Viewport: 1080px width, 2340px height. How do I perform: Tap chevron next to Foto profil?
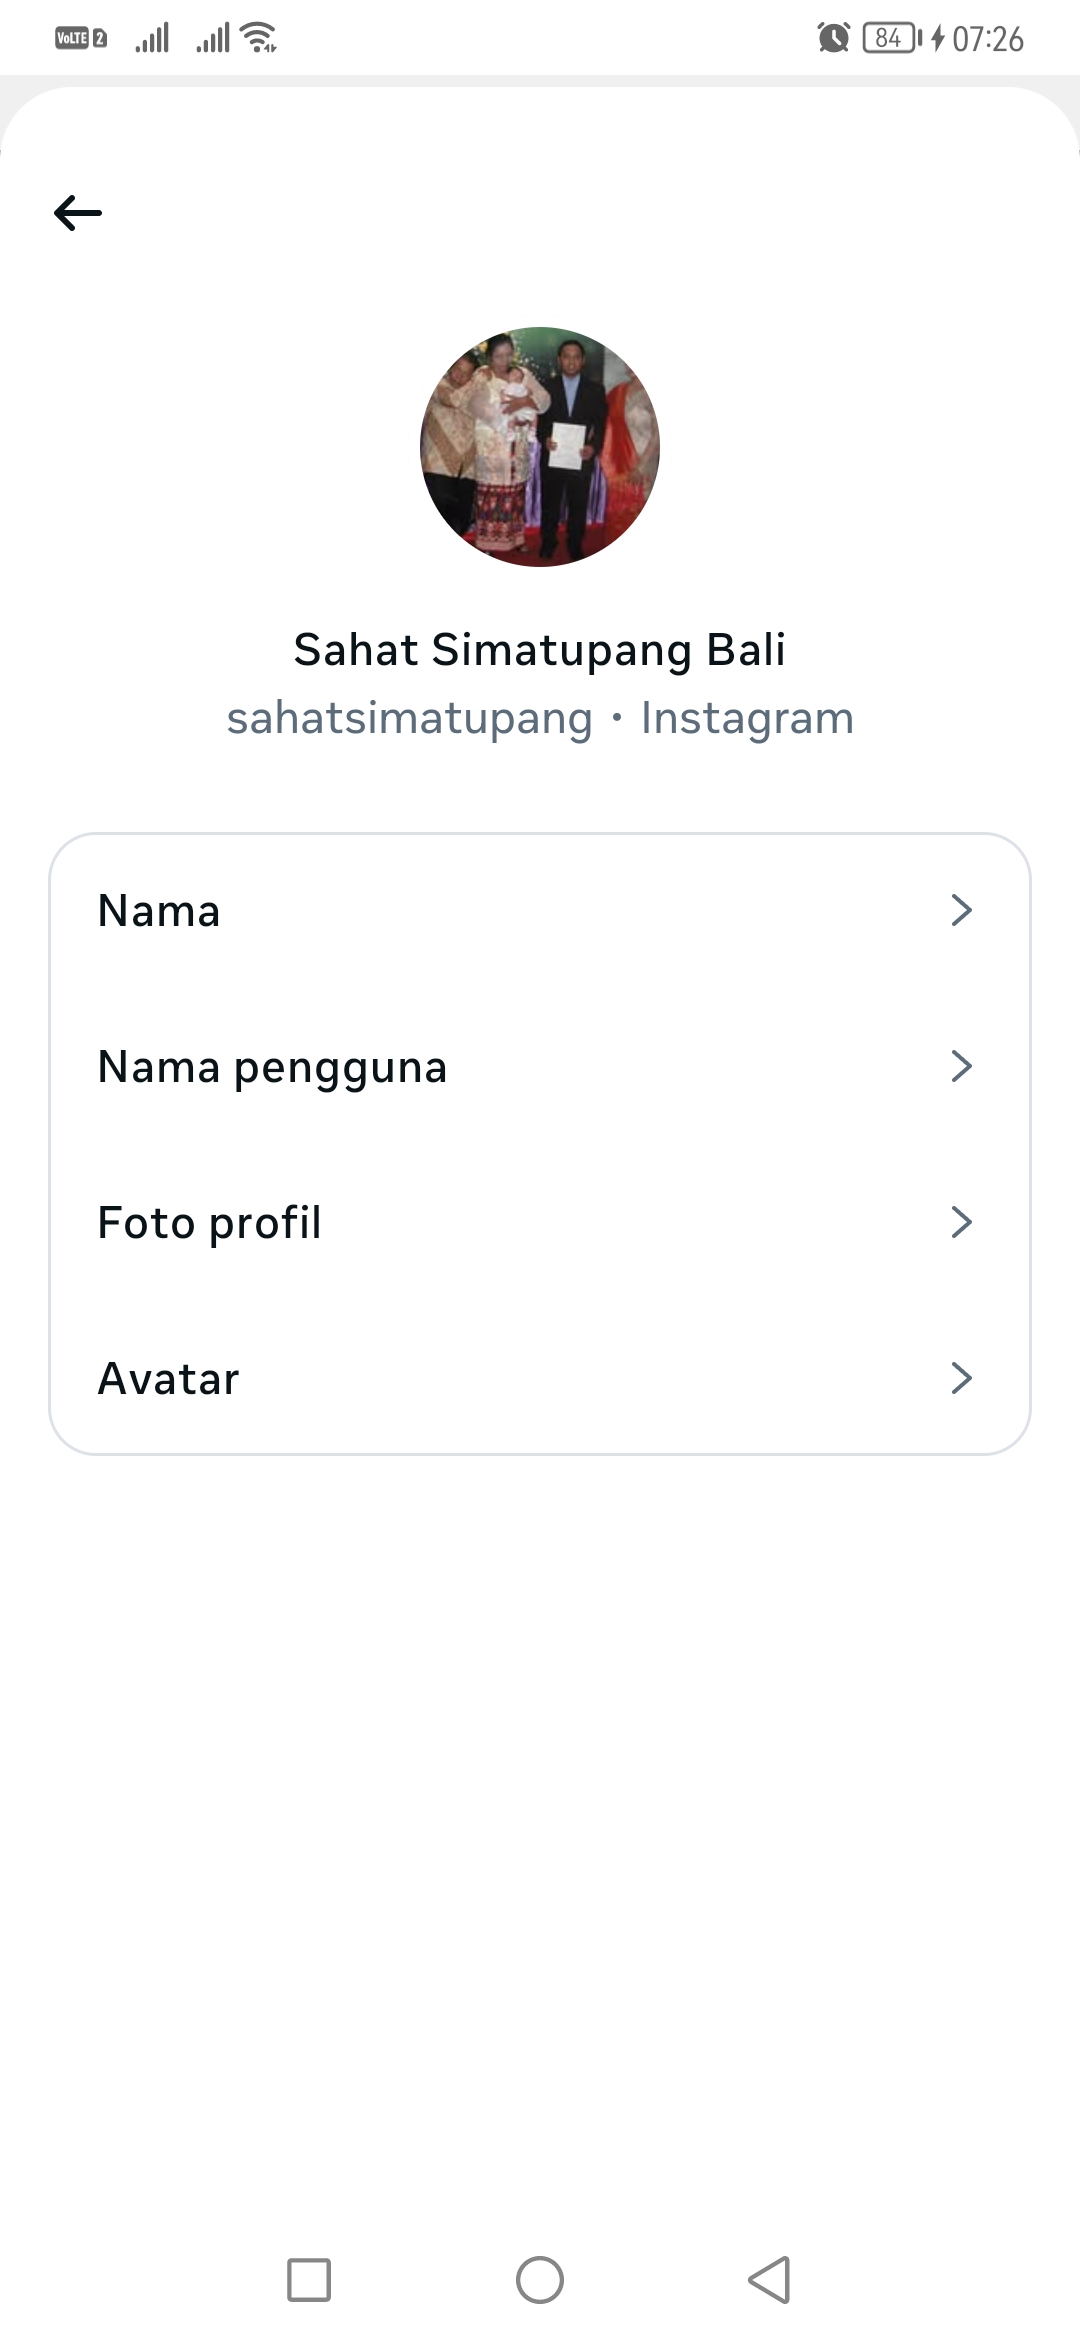pos(961,1223)
